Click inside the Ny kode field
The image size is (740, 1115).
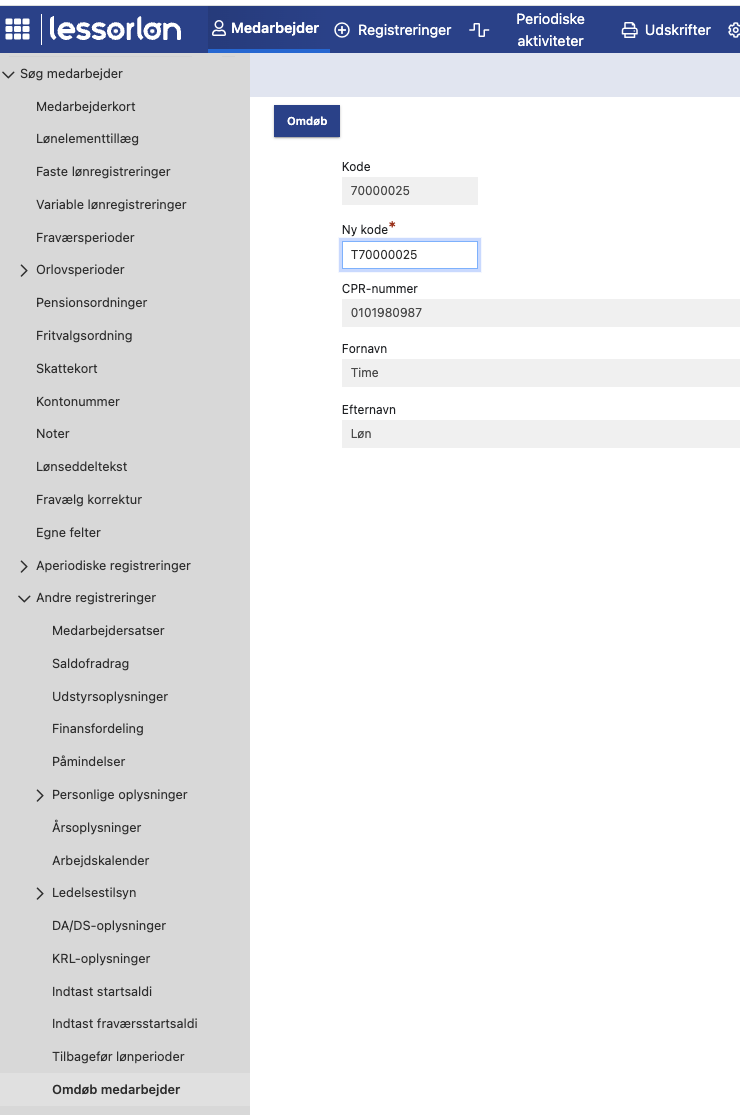[x=409, y=254]
